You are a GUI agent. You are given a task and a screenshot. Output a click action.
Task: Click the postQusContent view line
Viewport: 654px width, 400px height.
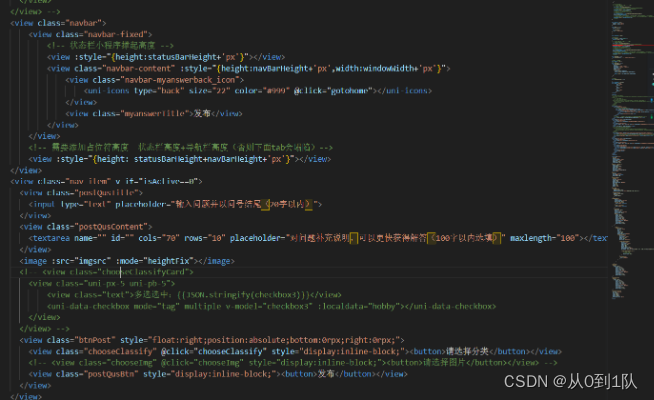(x=86, y=227)
